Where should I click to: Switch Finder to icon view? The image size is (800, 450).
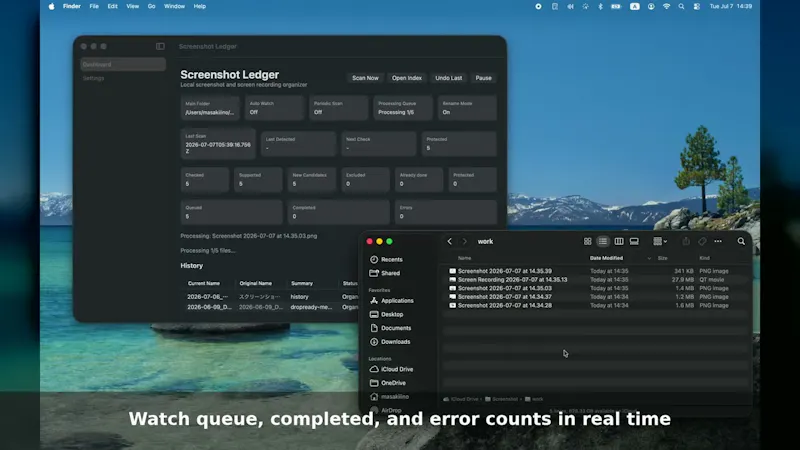coord(588,241)
